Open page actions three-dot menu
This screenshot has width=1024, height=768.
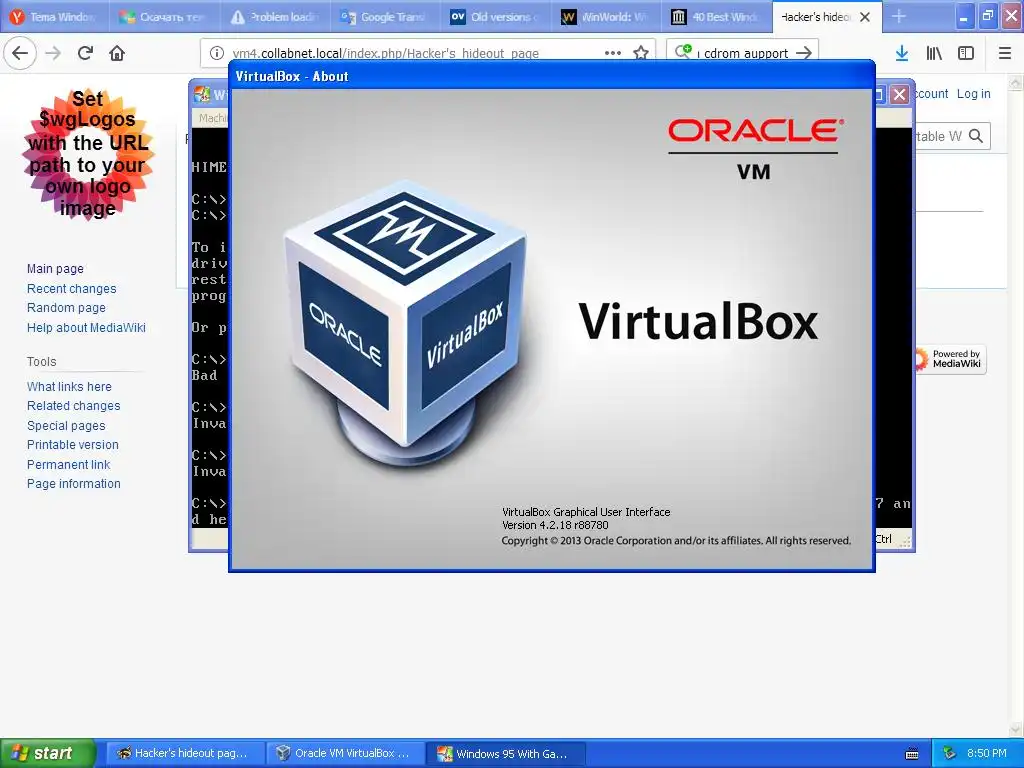click(613, 53)
